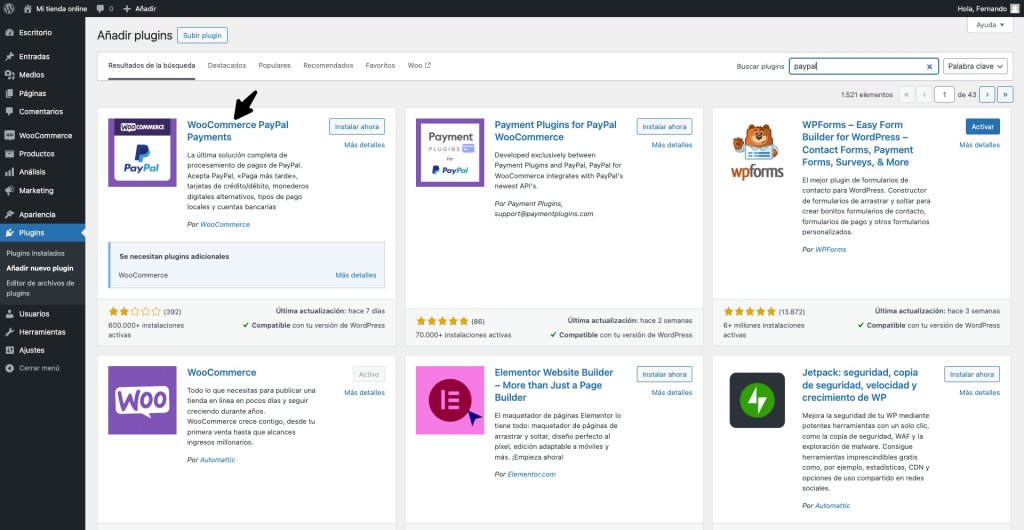This screenshot has width=1024, height=530.
Task: Click the Subir plugin button
Action: (202, 35)
